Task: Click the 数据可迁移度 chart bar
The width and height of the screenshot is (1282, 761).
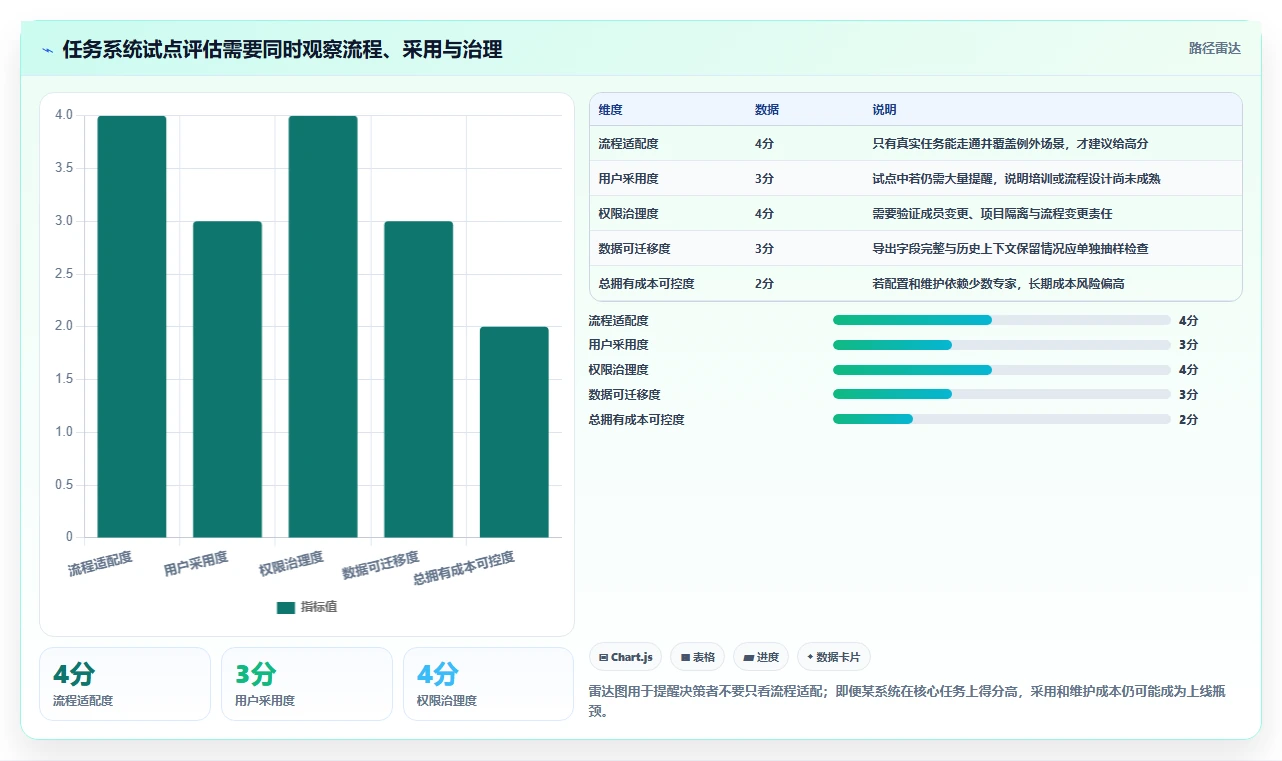Action: [418, 380]
